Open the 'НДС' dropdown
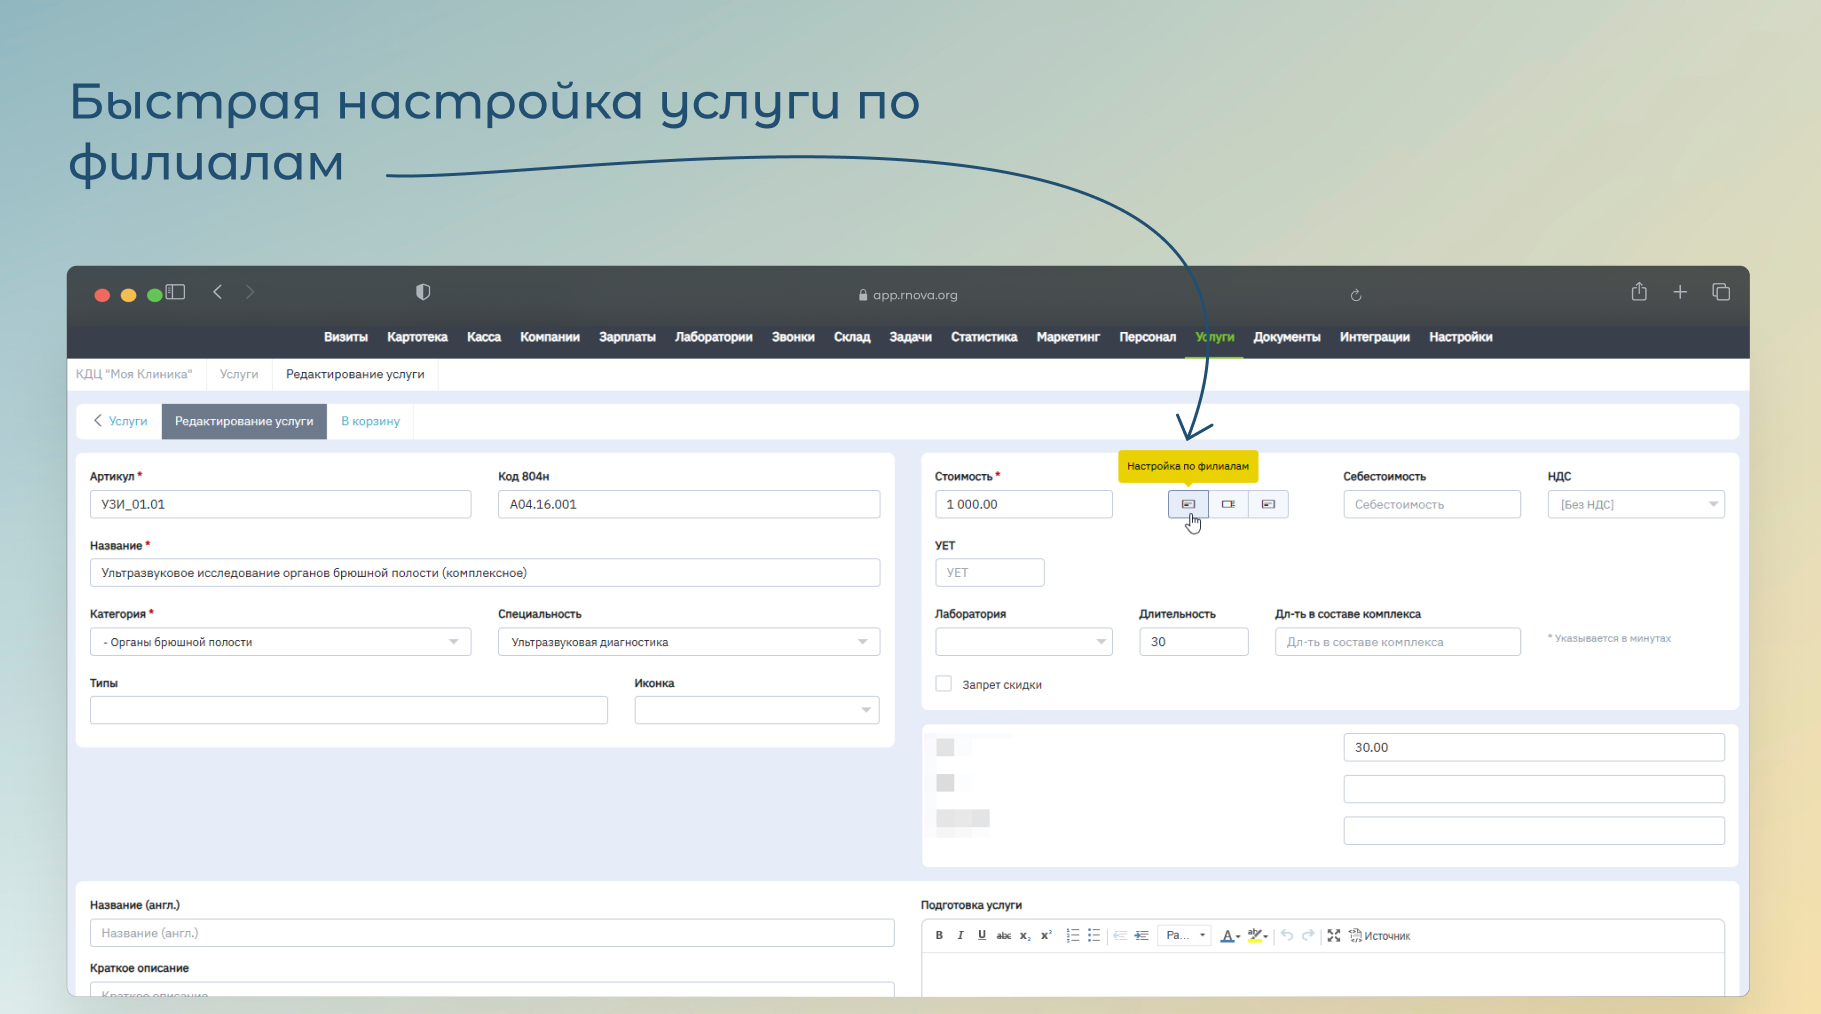 (1635, 505)
